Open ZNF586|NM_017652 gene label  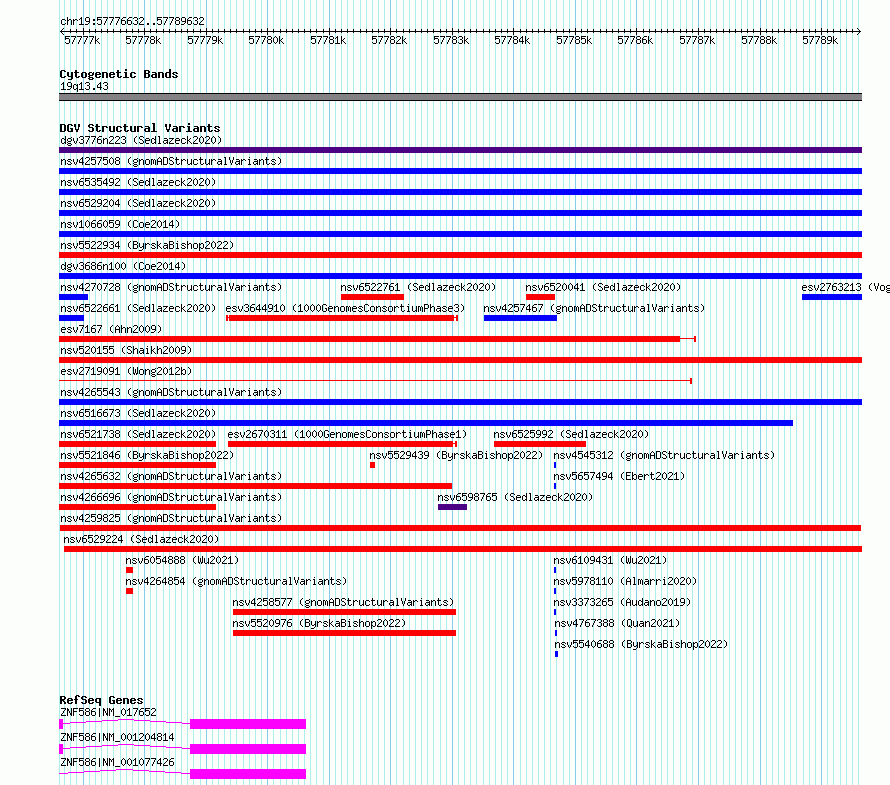(108, 712)
